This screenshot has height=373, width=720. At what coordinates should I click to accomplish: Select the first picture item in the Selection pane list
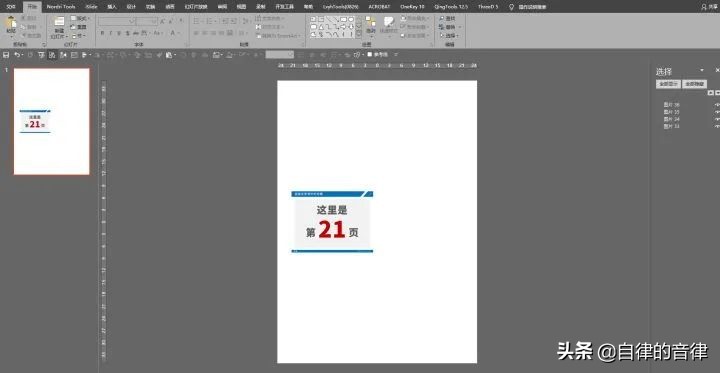click(x=671, y=105)
